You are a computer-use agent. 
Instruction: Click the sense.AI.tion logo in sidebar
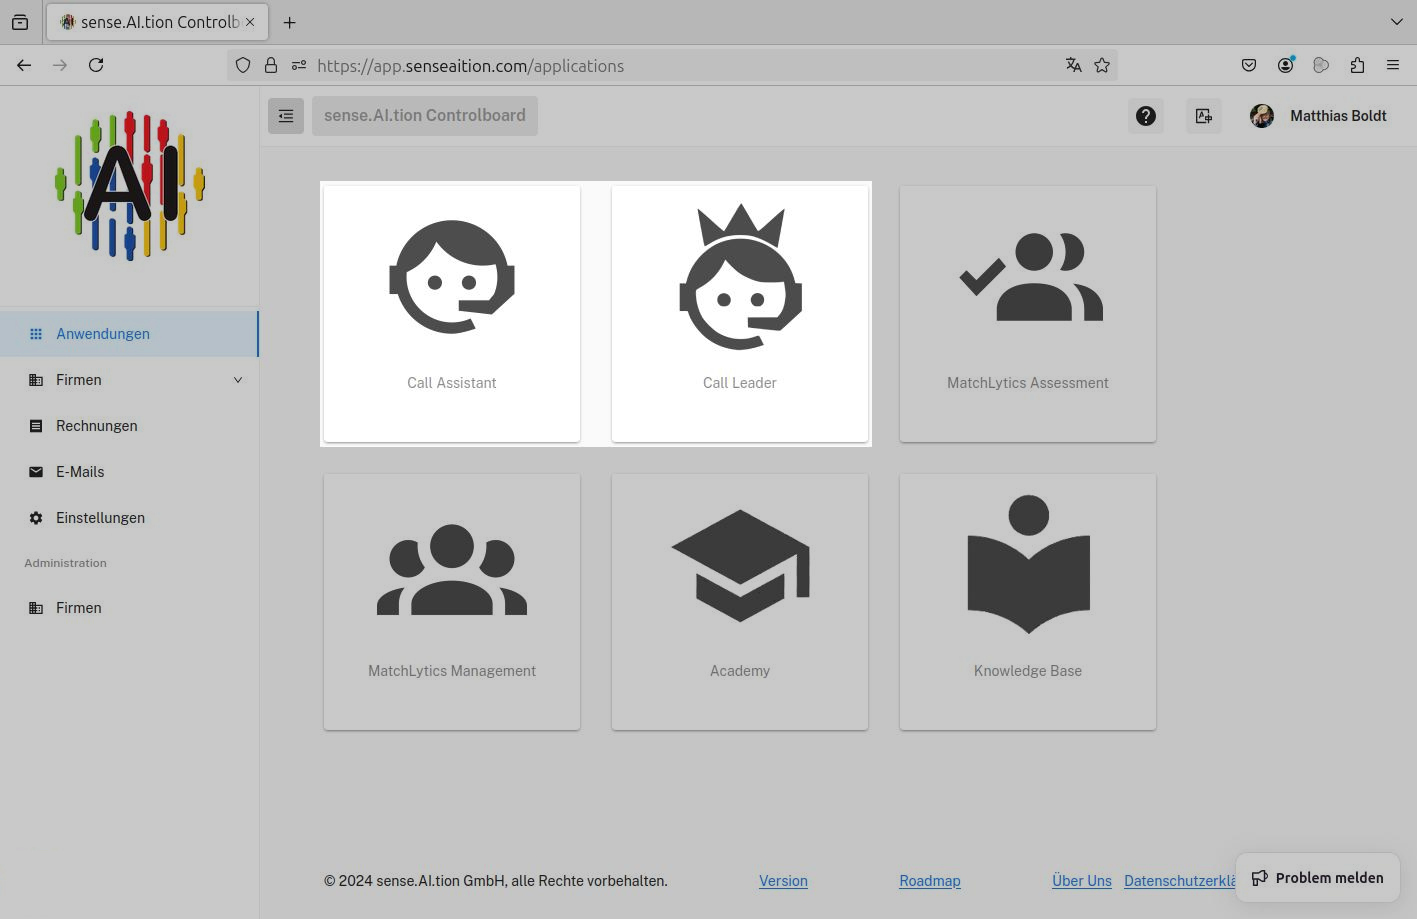pos(130,185)
